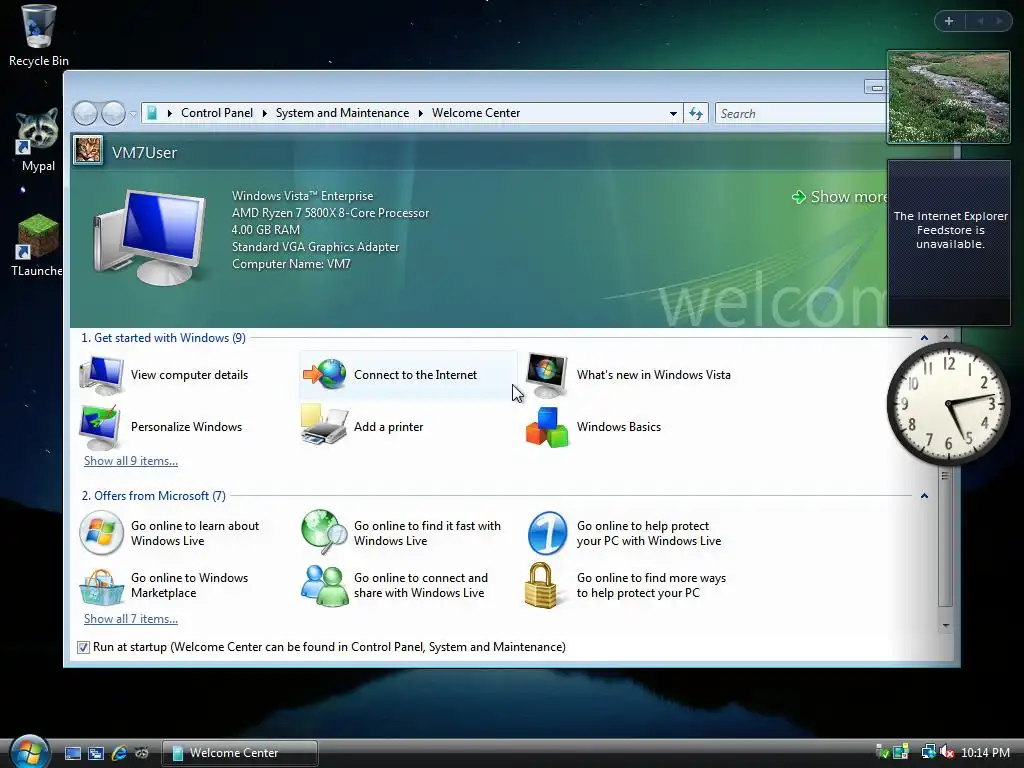The height and width of the screenshot is (768, 1024).
Task: Collapse Get started with Windows section
Action: click(x=924, y=338)
